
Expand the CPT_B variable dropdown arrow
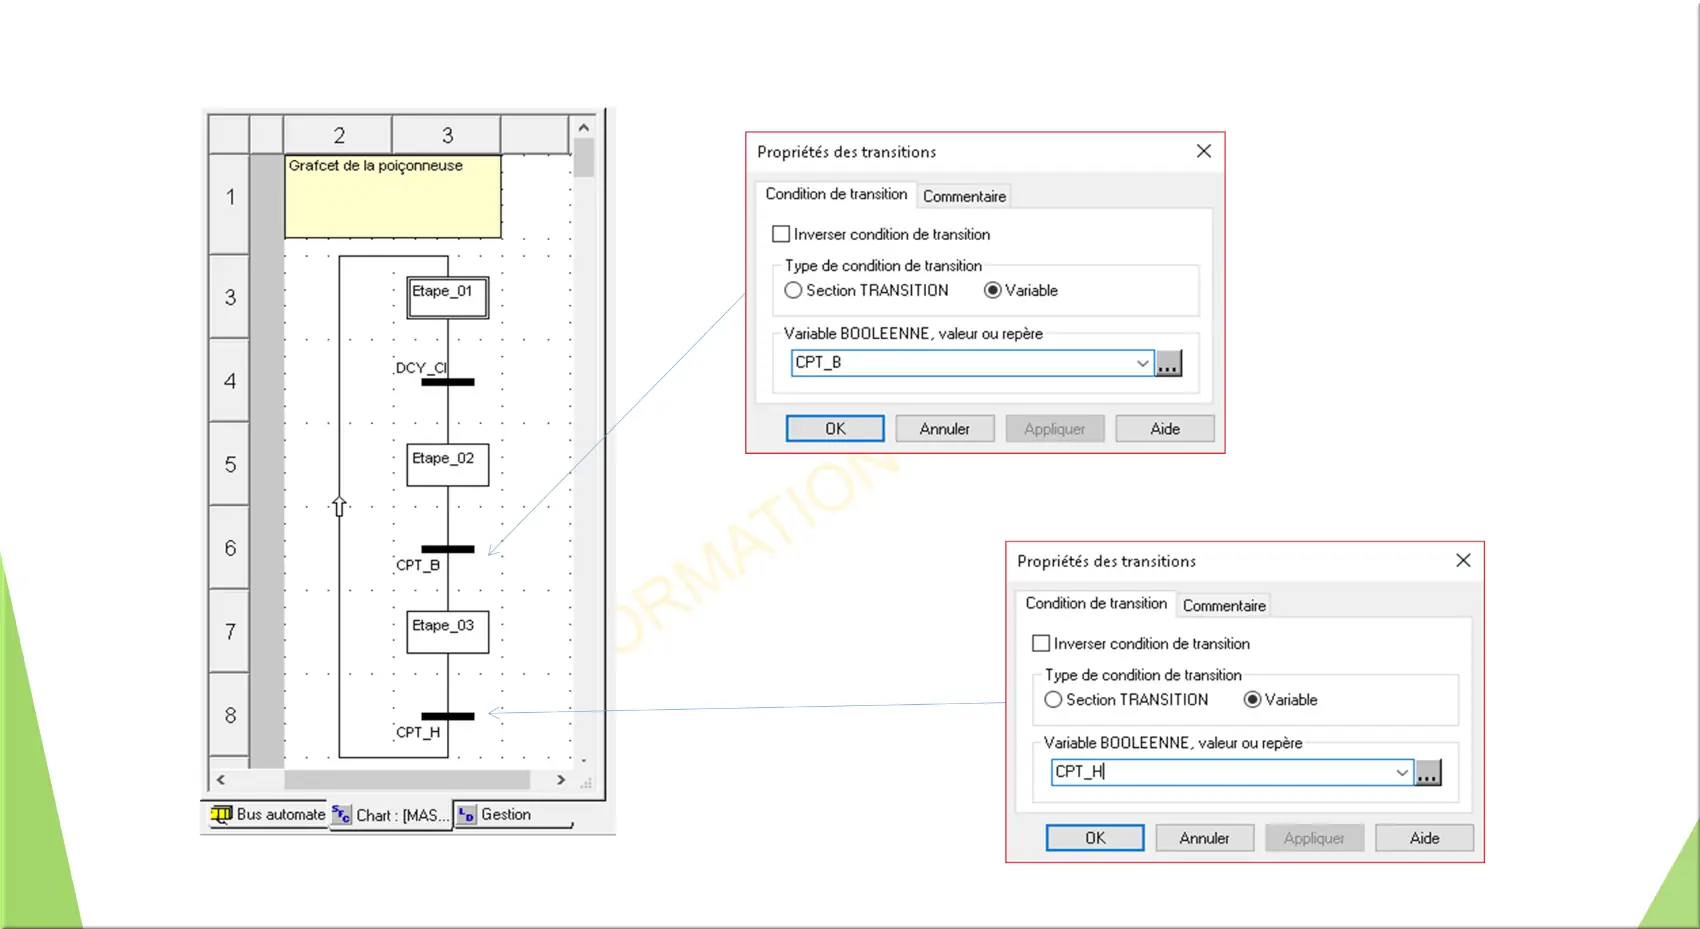[x=1142, y=363]
